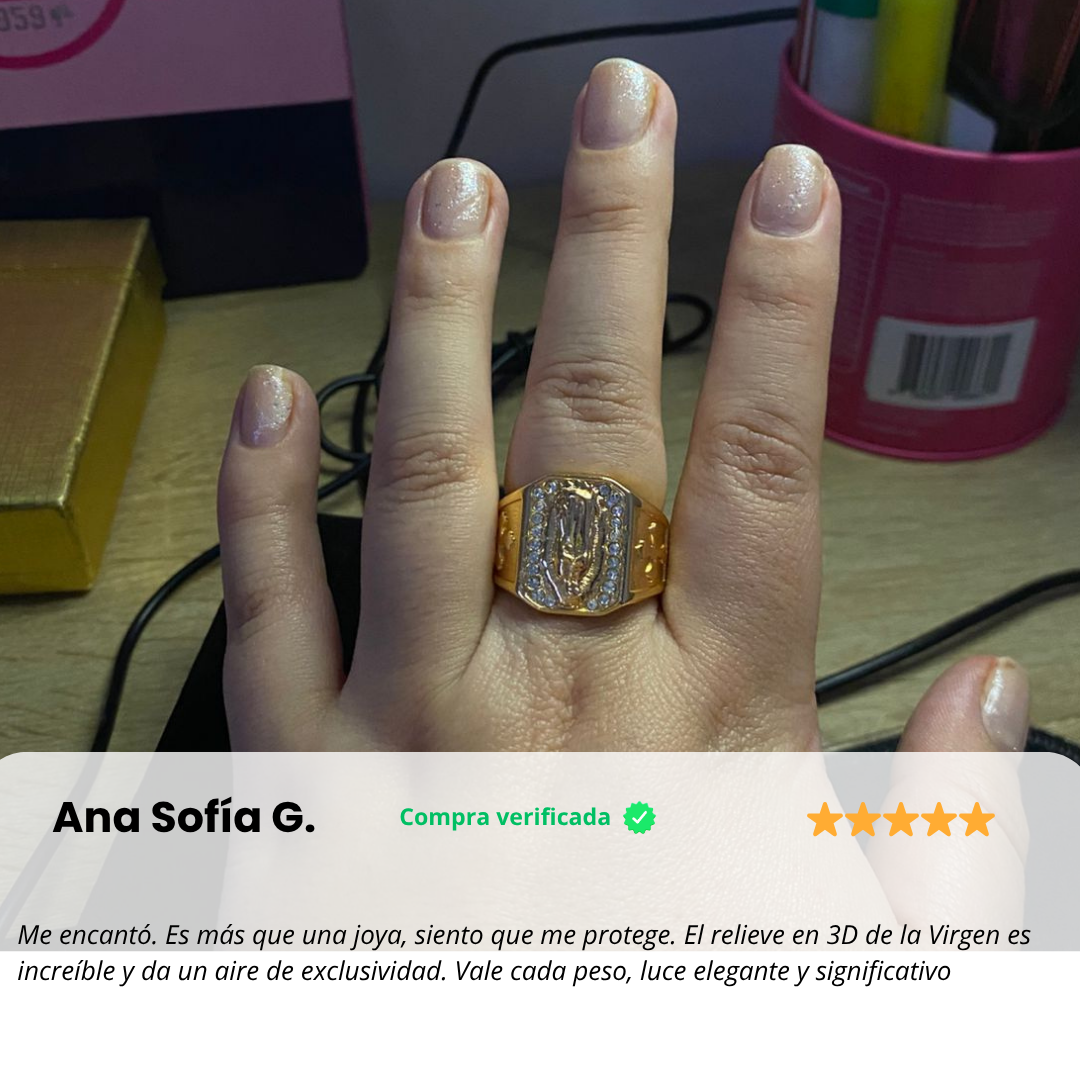Viewport: 1080px width, 1080px height.
Task: Open reviewer name "Ana Sofía G."
Action: coord(184,818)
